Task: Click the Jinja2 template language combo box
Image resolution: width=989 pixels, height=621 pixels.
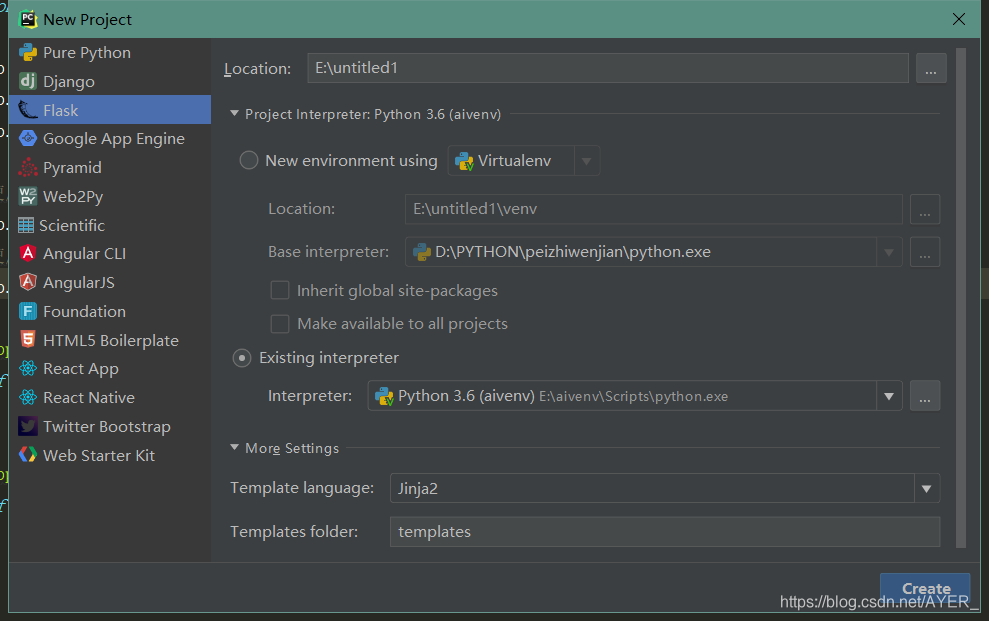Action: pyautogui.click(x=665, y=489)
